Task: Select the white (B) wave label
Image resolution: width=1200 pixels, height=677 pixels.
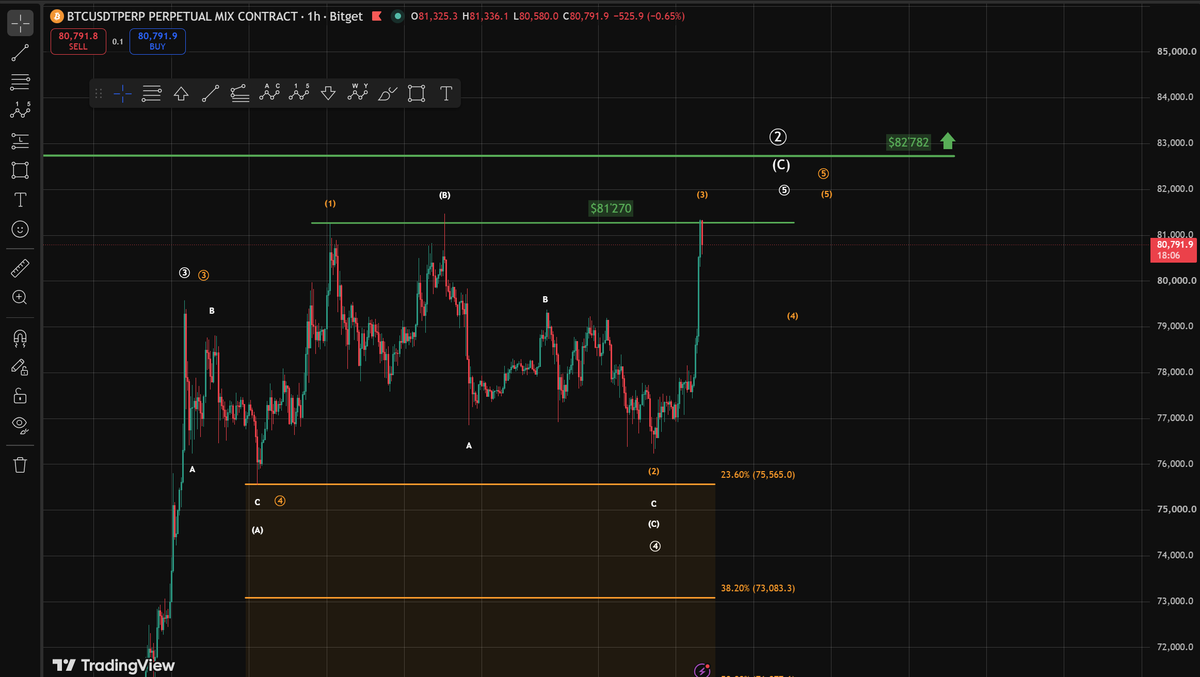Action: coord(445,196)
